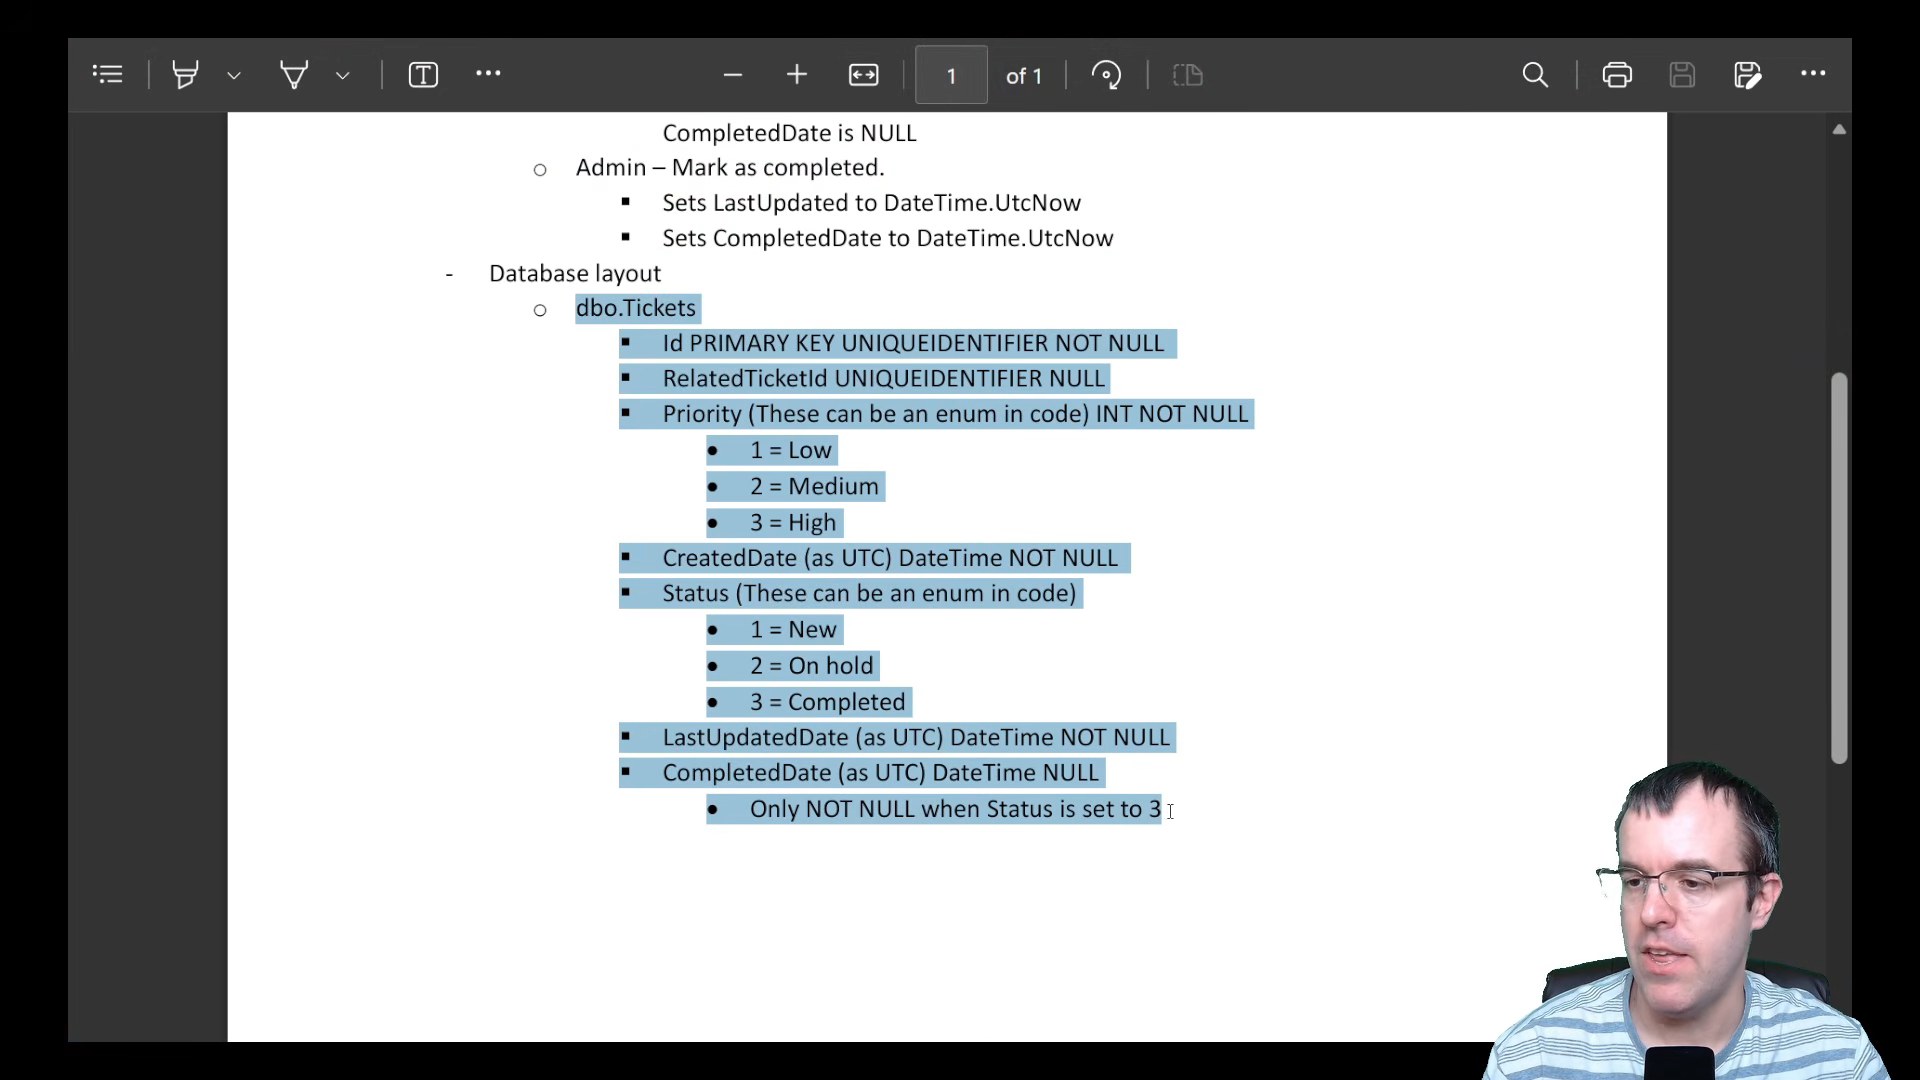Click 'Id PRIMARY KEY UNIQUEIDENTIFIER NOT NULL' line
Image resolution: width=1920 pixels, height=1080 pixels.
pyautogui.click(x=913, y=343)
